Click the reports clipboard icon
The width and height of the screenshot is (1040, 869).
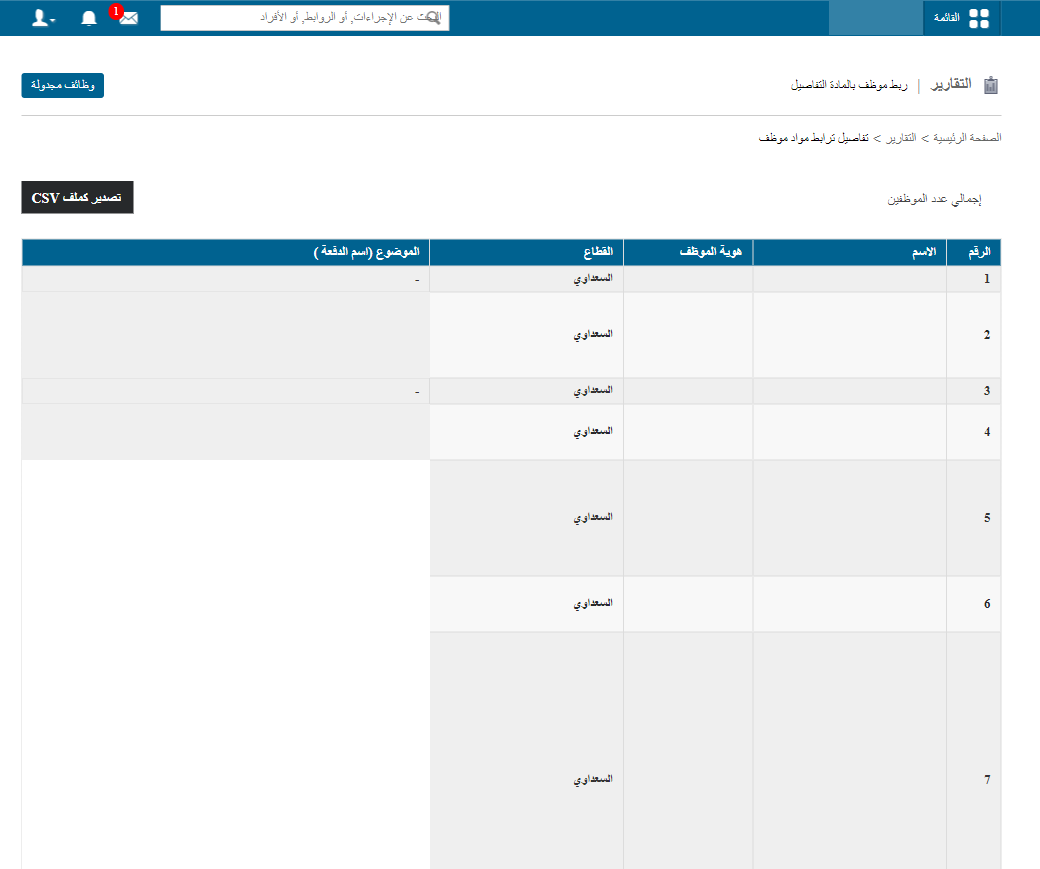[x=990, y=85]
